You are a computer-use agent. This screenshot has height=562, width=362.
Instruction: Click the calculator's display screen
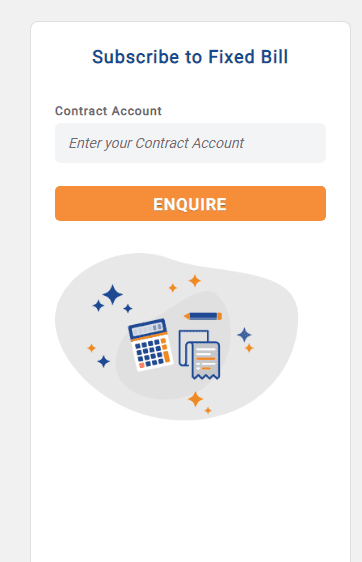(x=148, y=329)
